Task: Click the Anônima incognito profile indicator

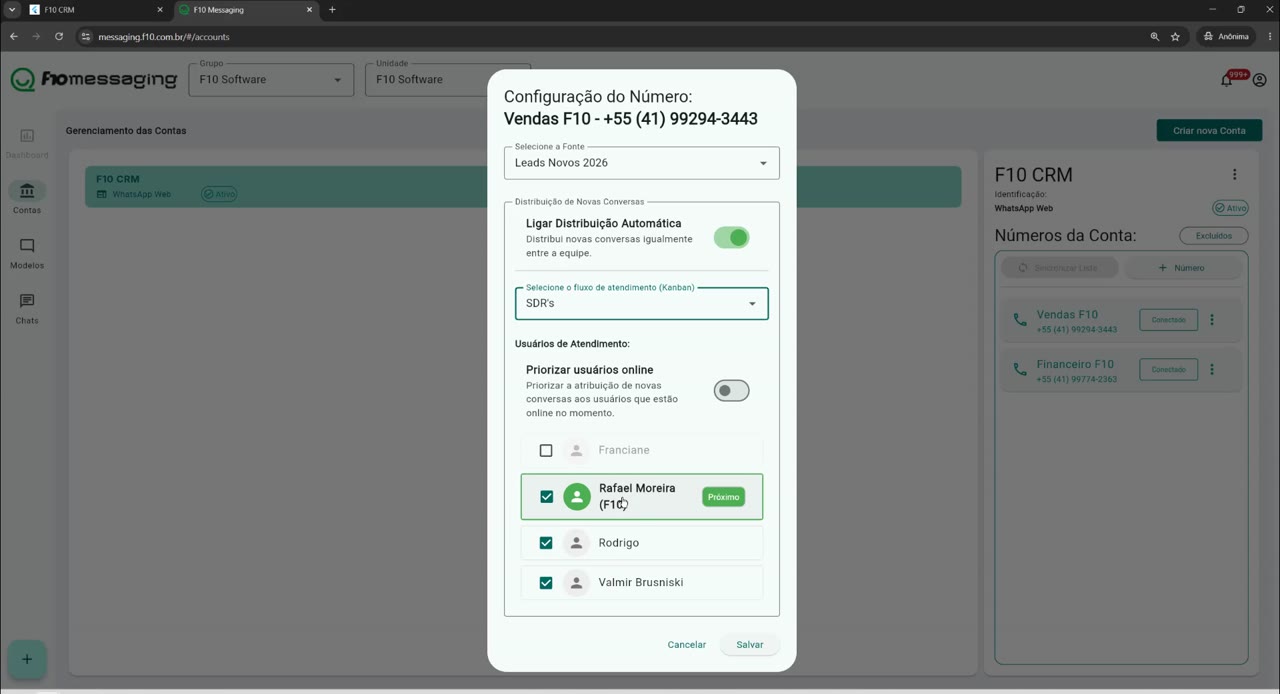Action: [1226, 37]
